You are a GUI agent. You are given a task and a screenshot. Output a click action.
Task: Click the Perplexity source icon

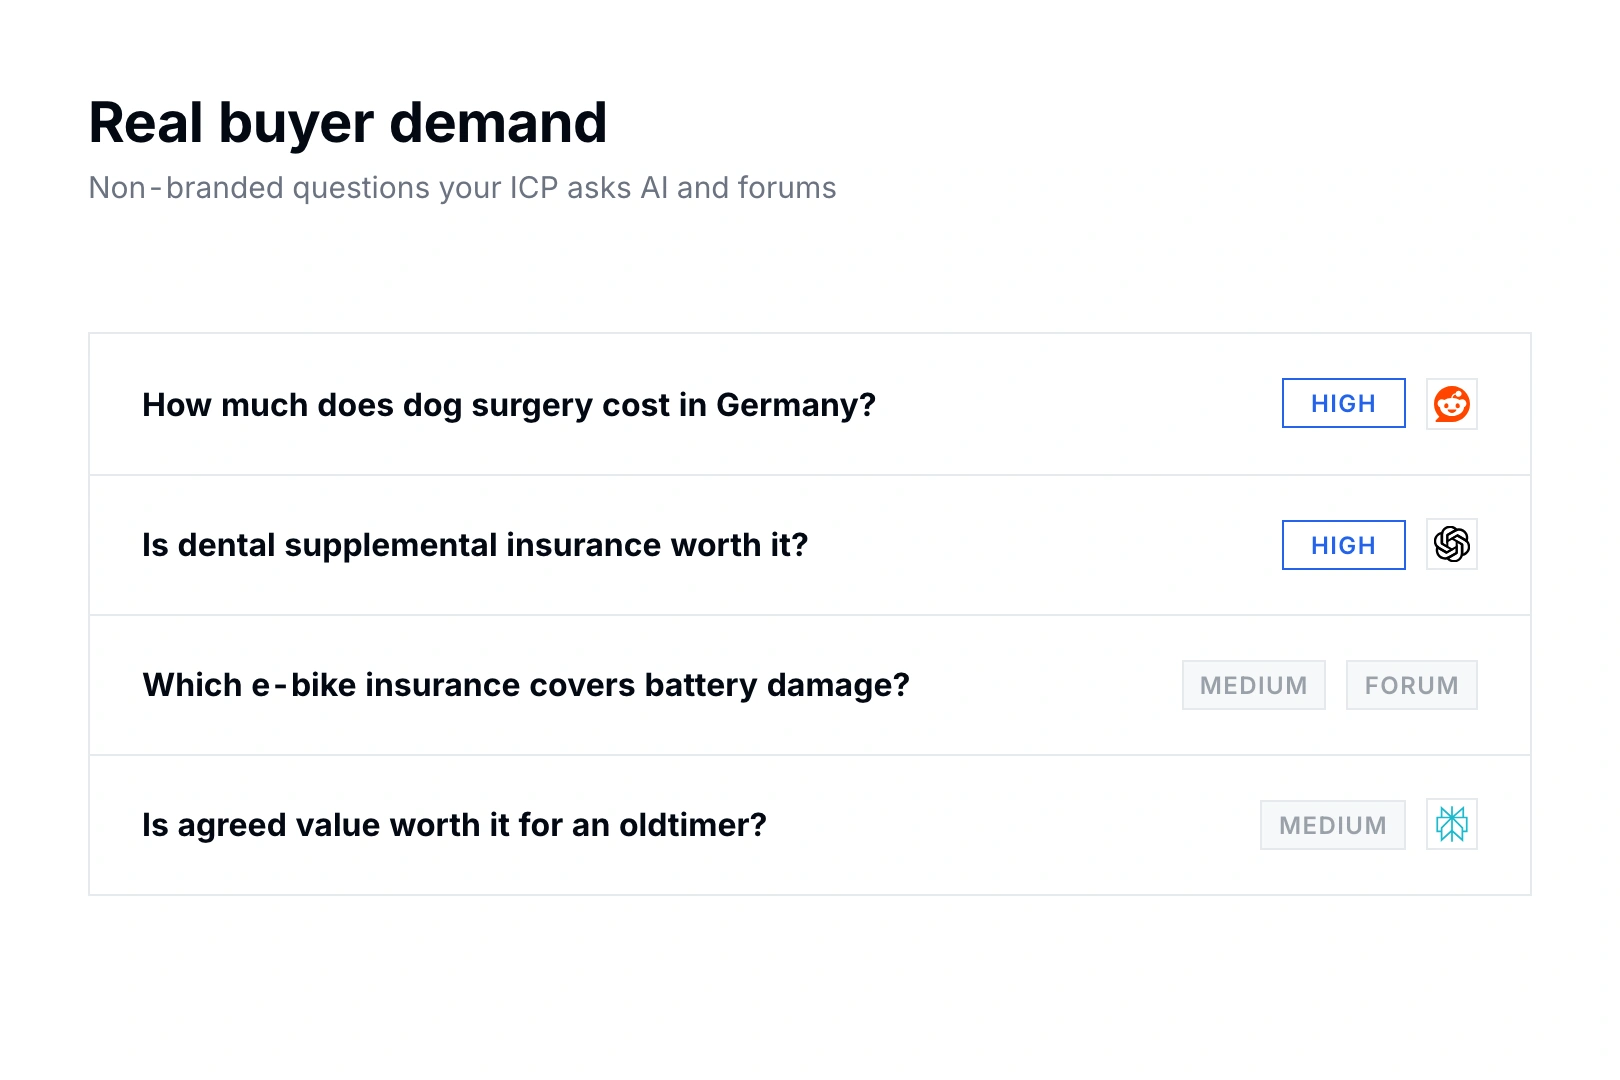tap(1451, 824)
